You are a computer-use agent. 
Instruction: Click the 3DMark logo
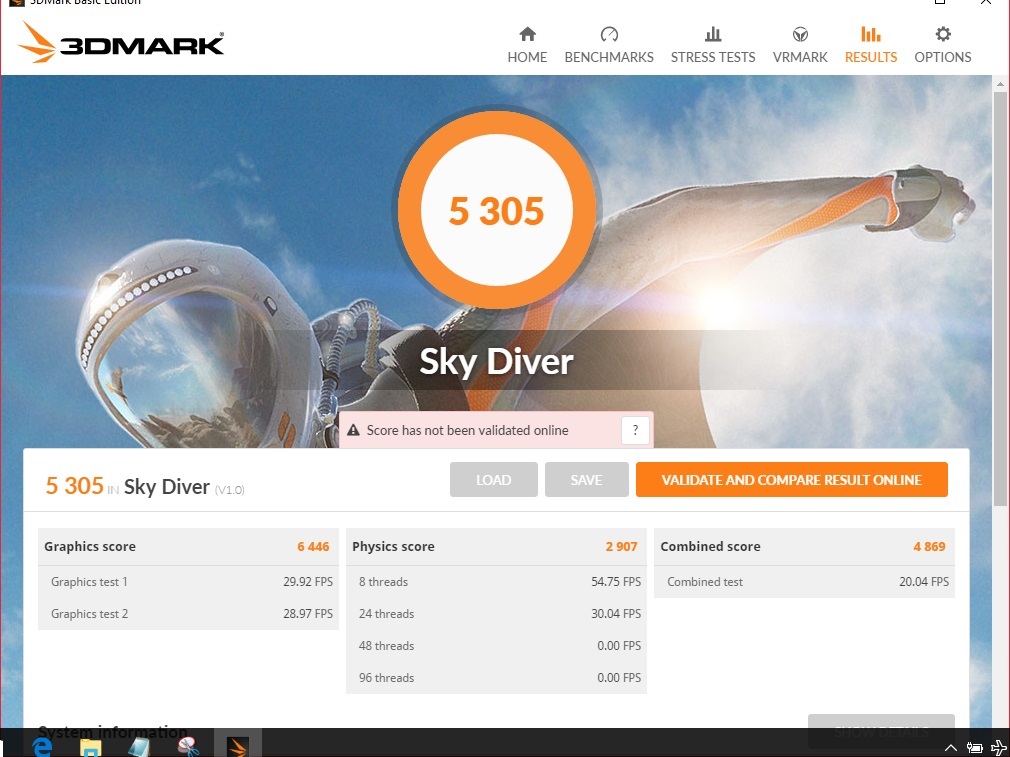[121, 43]
